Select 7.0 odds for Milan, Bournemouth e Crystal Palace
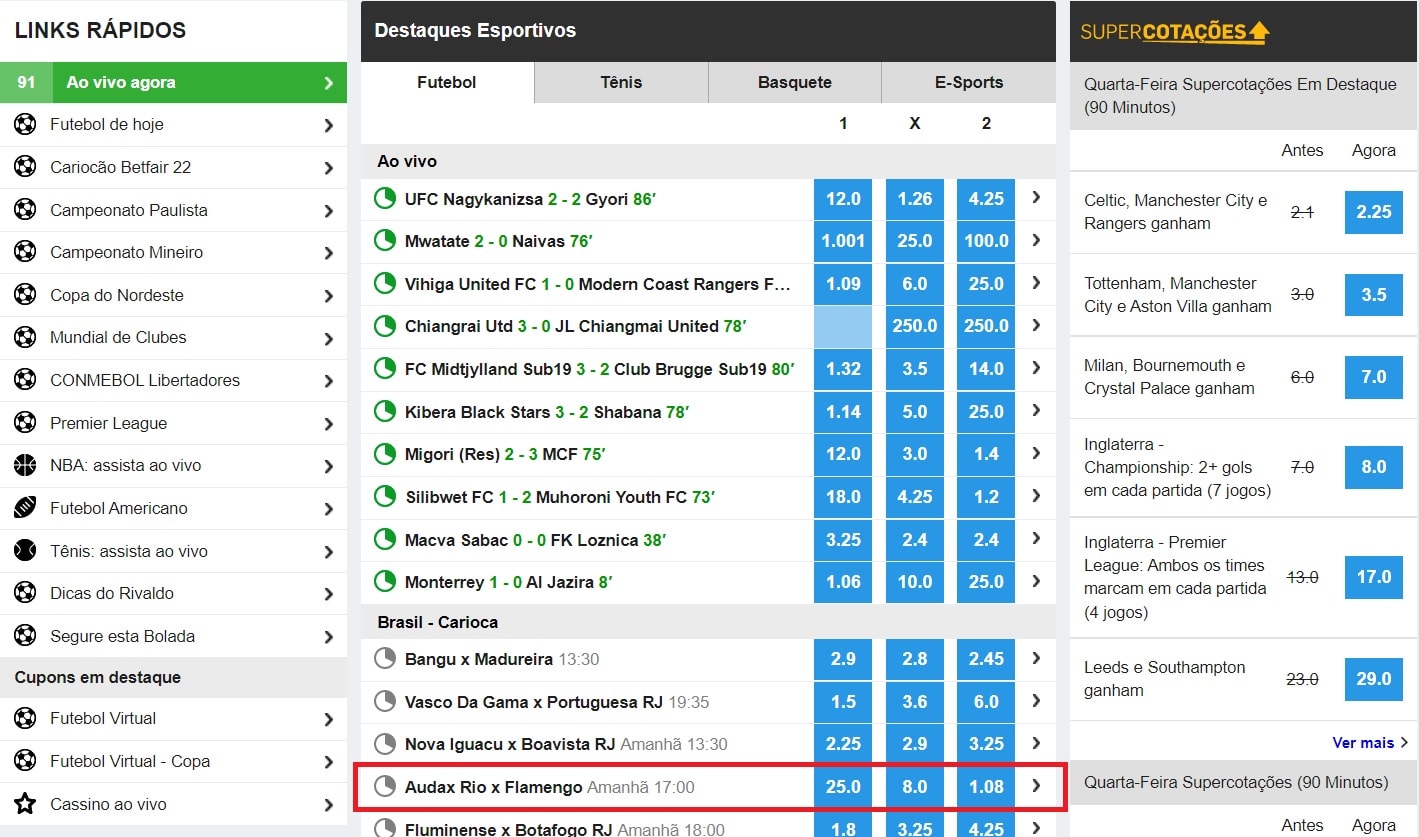This screenshot has width=1419, height=837. click(1374, 377)
